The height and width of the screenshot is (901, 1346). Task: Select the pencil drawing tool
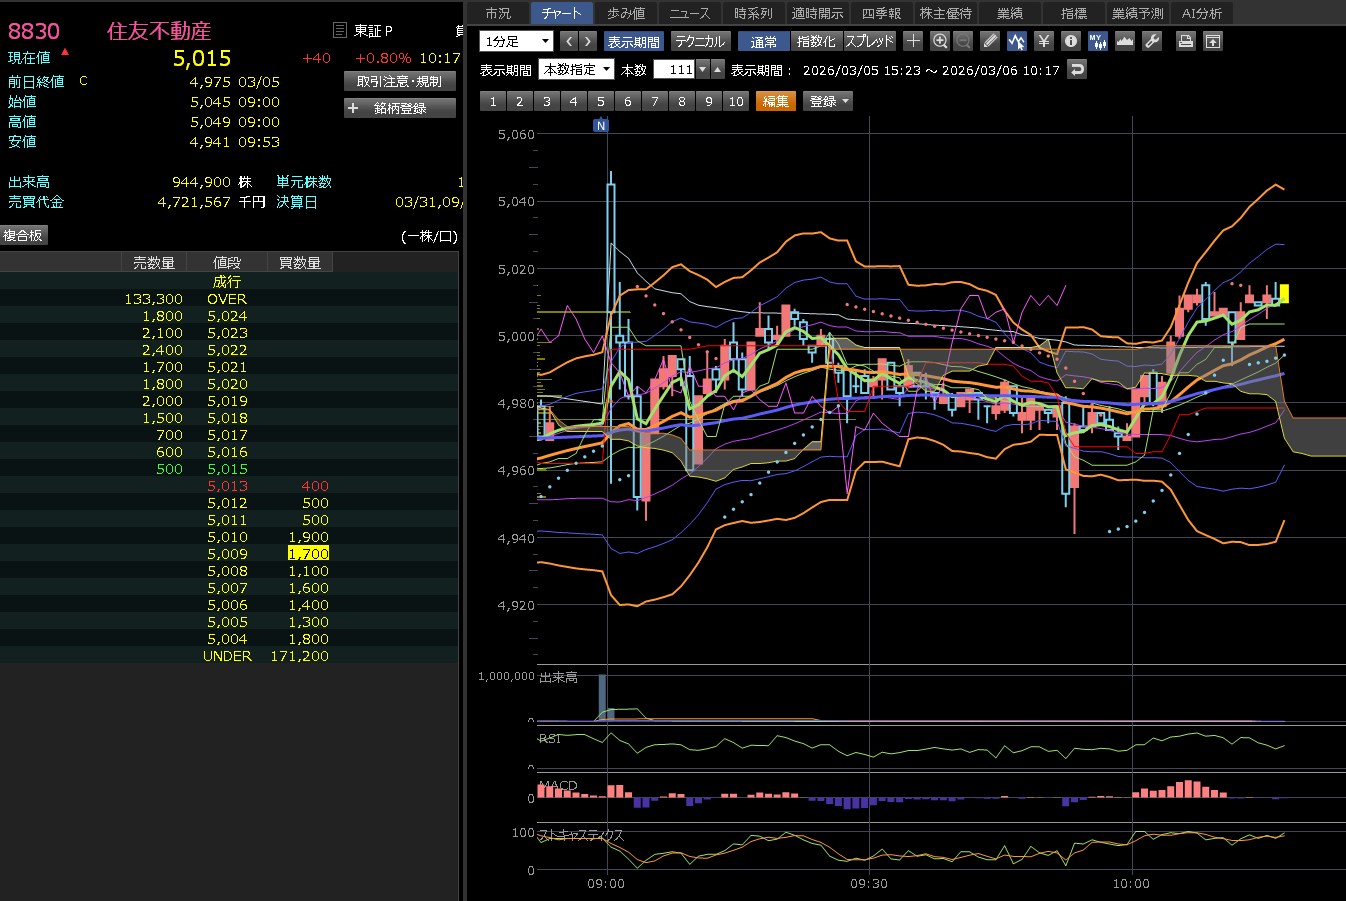pyautogui.click(x=990, y=41)
